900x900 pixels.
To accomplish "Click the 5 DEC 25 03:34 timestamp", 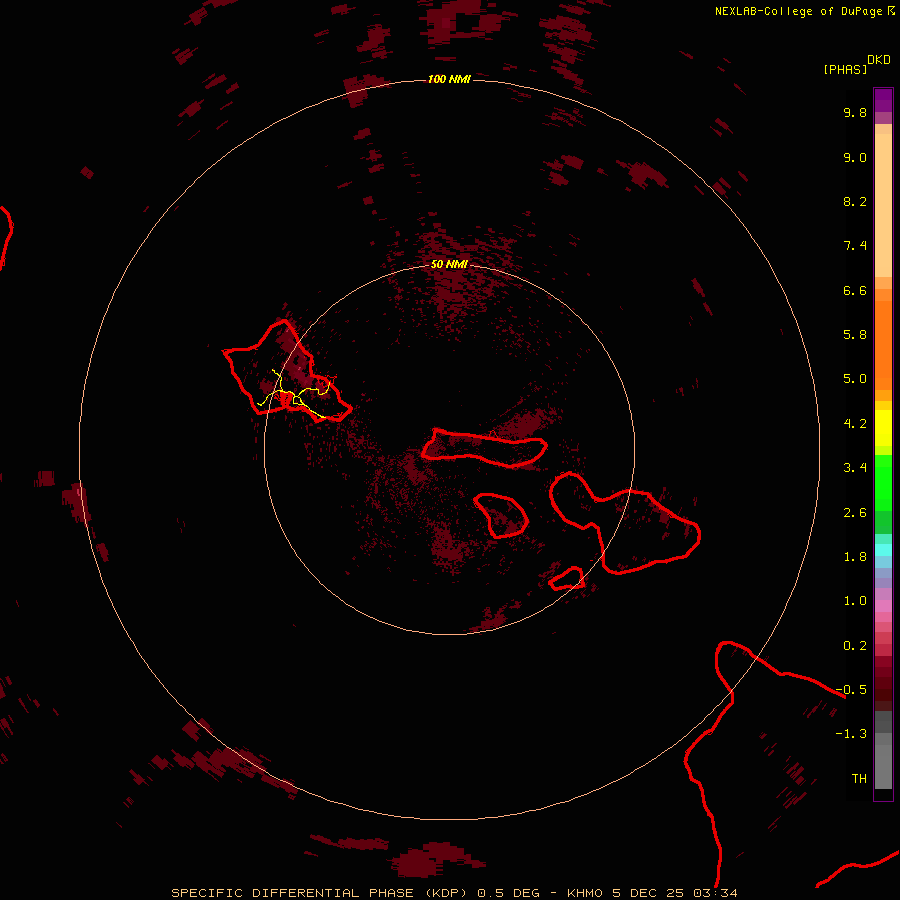I will click(x=674, y=893).
